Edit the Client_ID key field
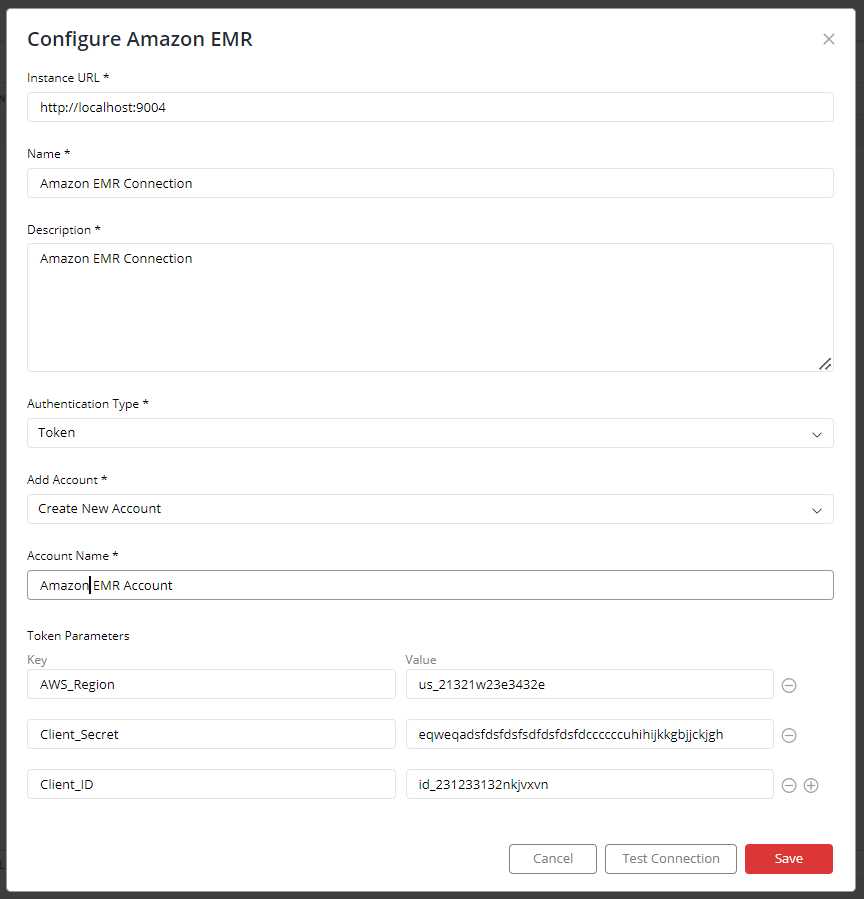The height and width of the screenshot is (899, 864). (211, 784)
